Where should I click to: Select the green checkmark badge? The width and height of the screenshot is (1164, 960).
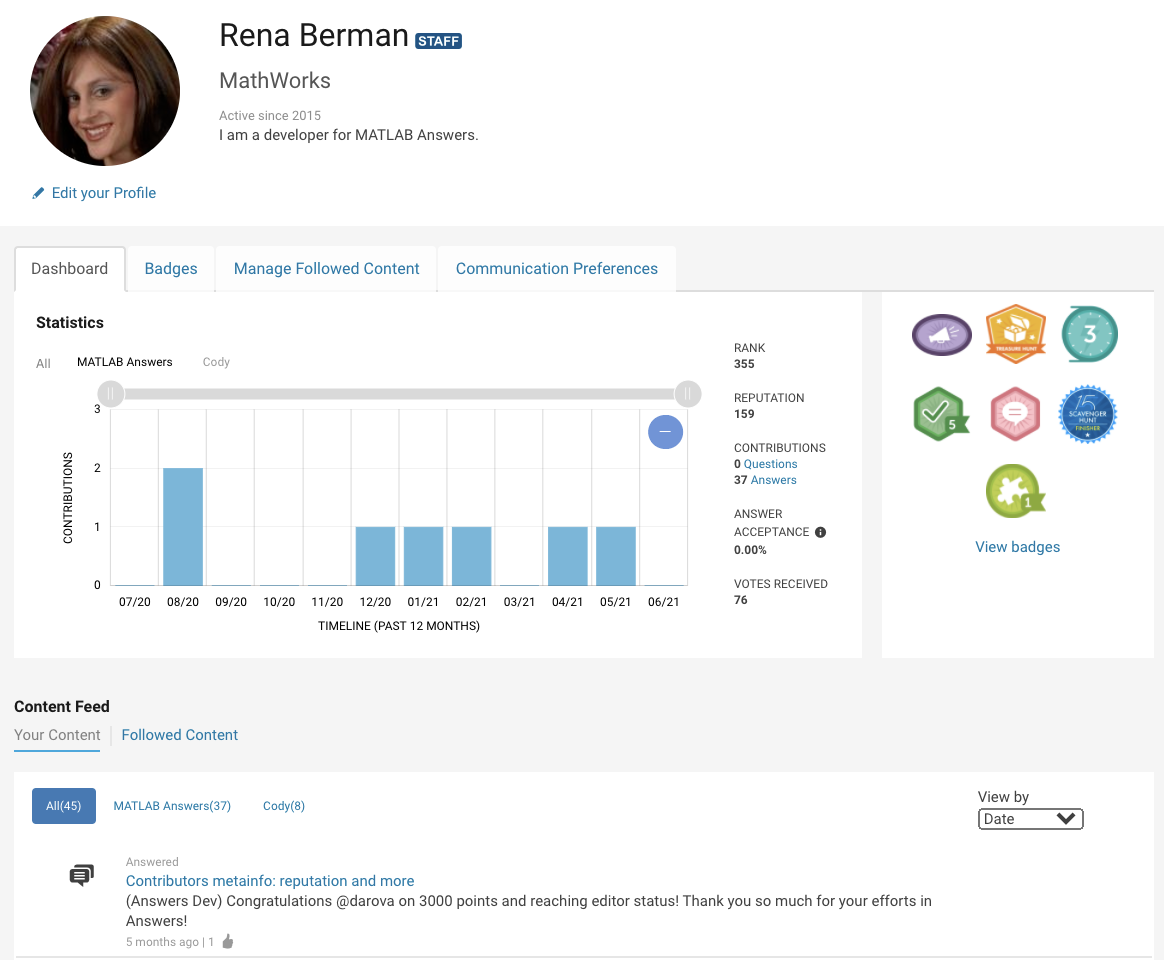pos(940,413)
